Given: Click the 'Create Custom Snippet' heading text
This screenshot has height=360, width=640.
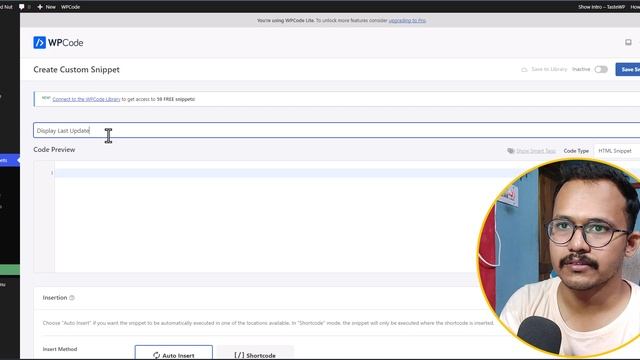Looking at the screenshot, I should [76, 69].
